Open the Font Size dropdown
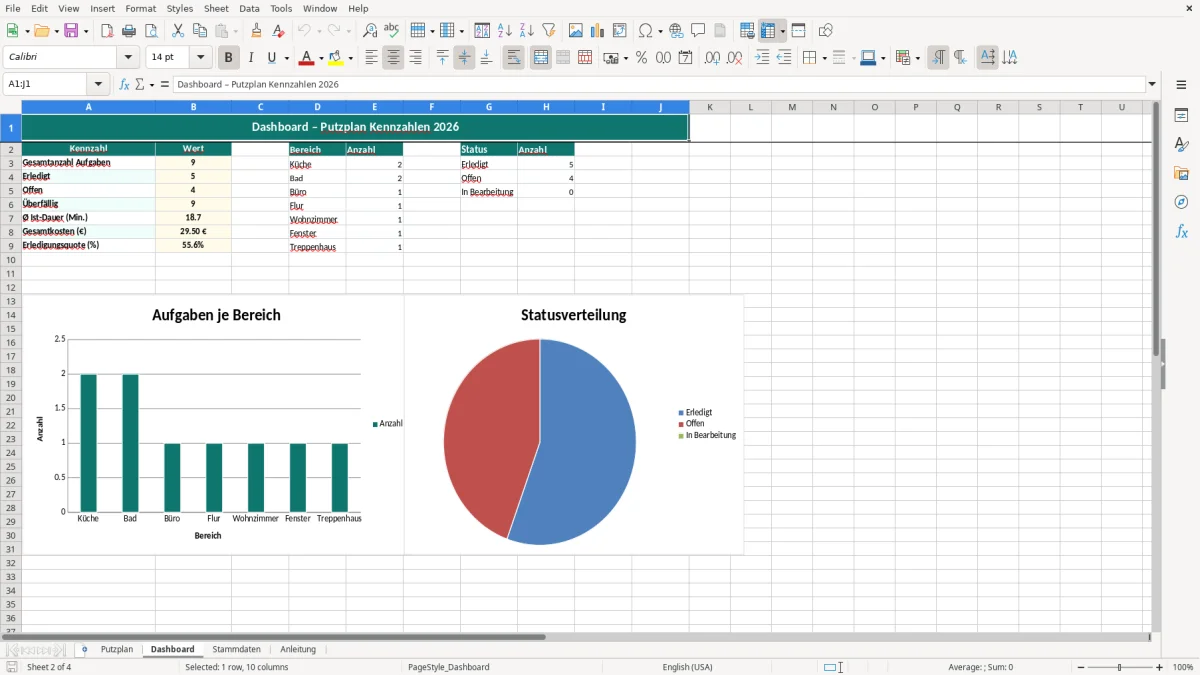The height and width of the screenshot is (675, 1200). coord(201,58)
